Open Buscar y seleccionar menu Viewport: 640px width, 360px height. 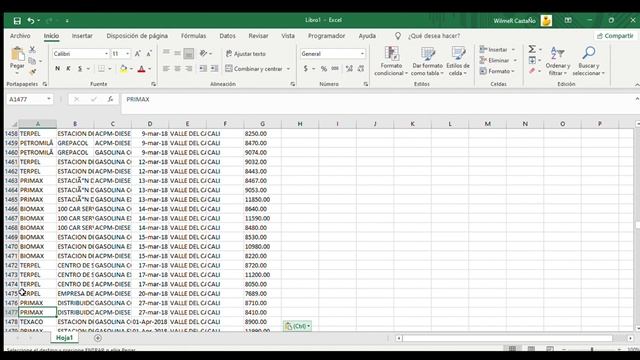589,61
